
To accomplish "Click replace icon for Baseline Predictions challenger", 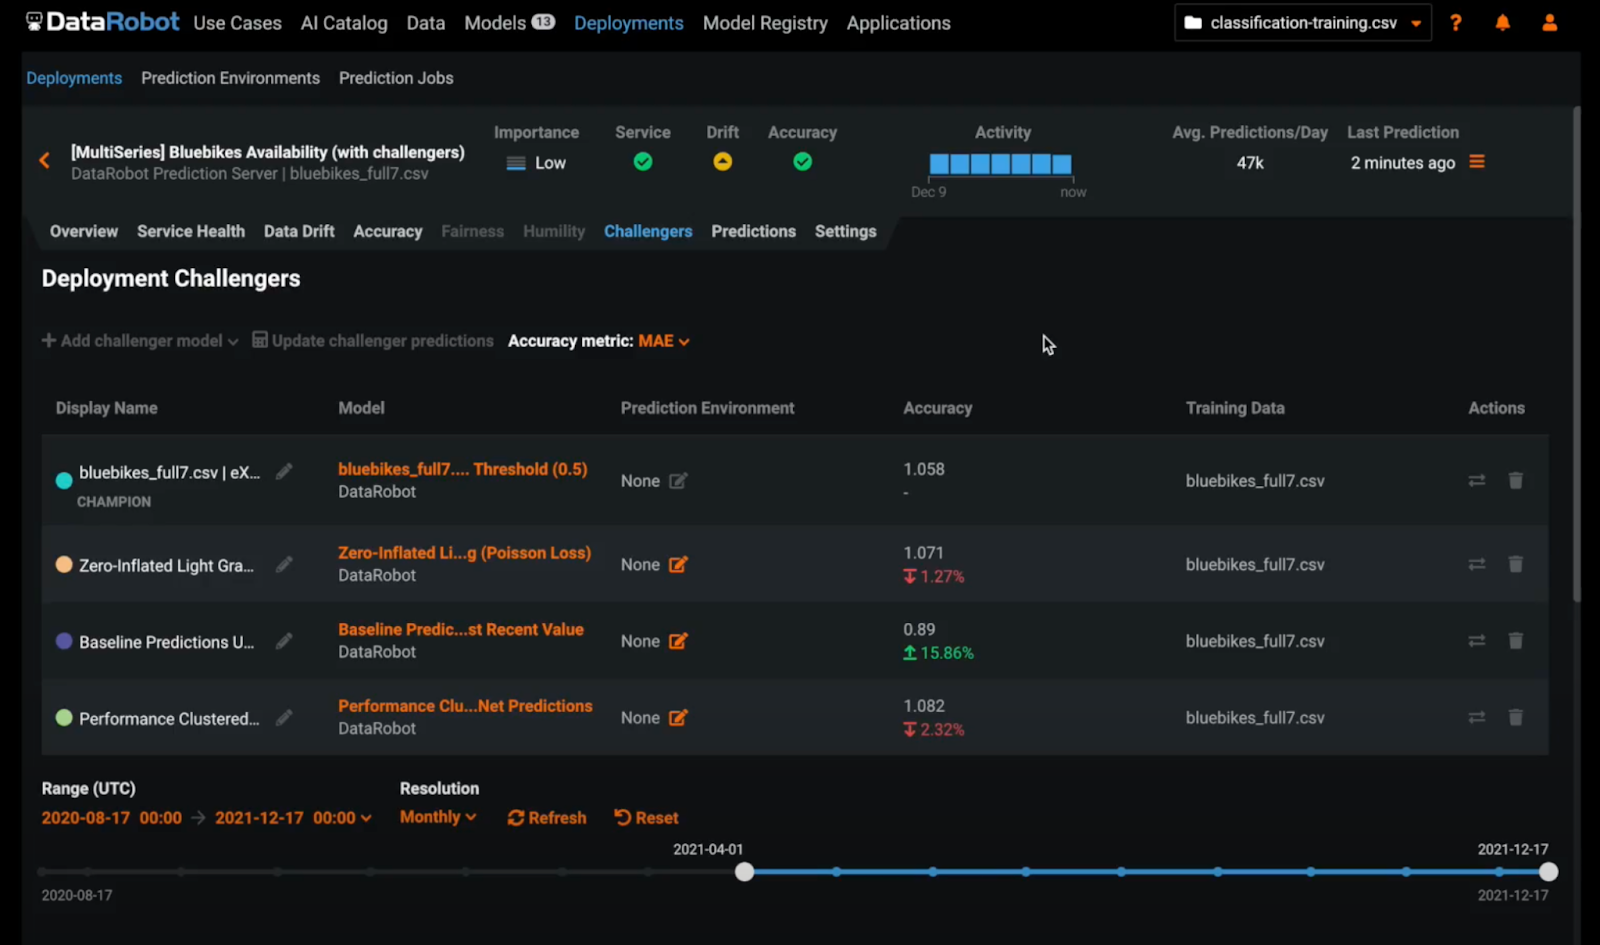I will pos(1476,641).
